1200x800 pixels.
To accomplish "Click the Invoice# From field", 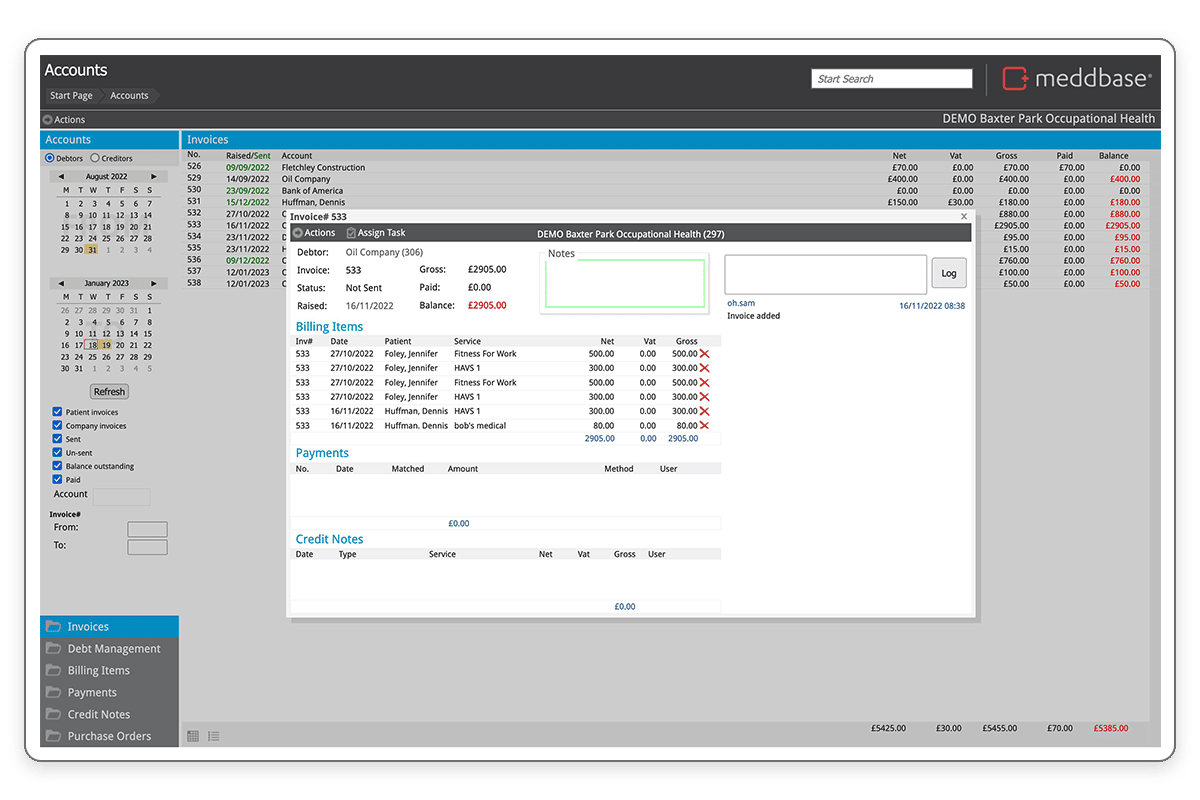I will pos(147,529).
